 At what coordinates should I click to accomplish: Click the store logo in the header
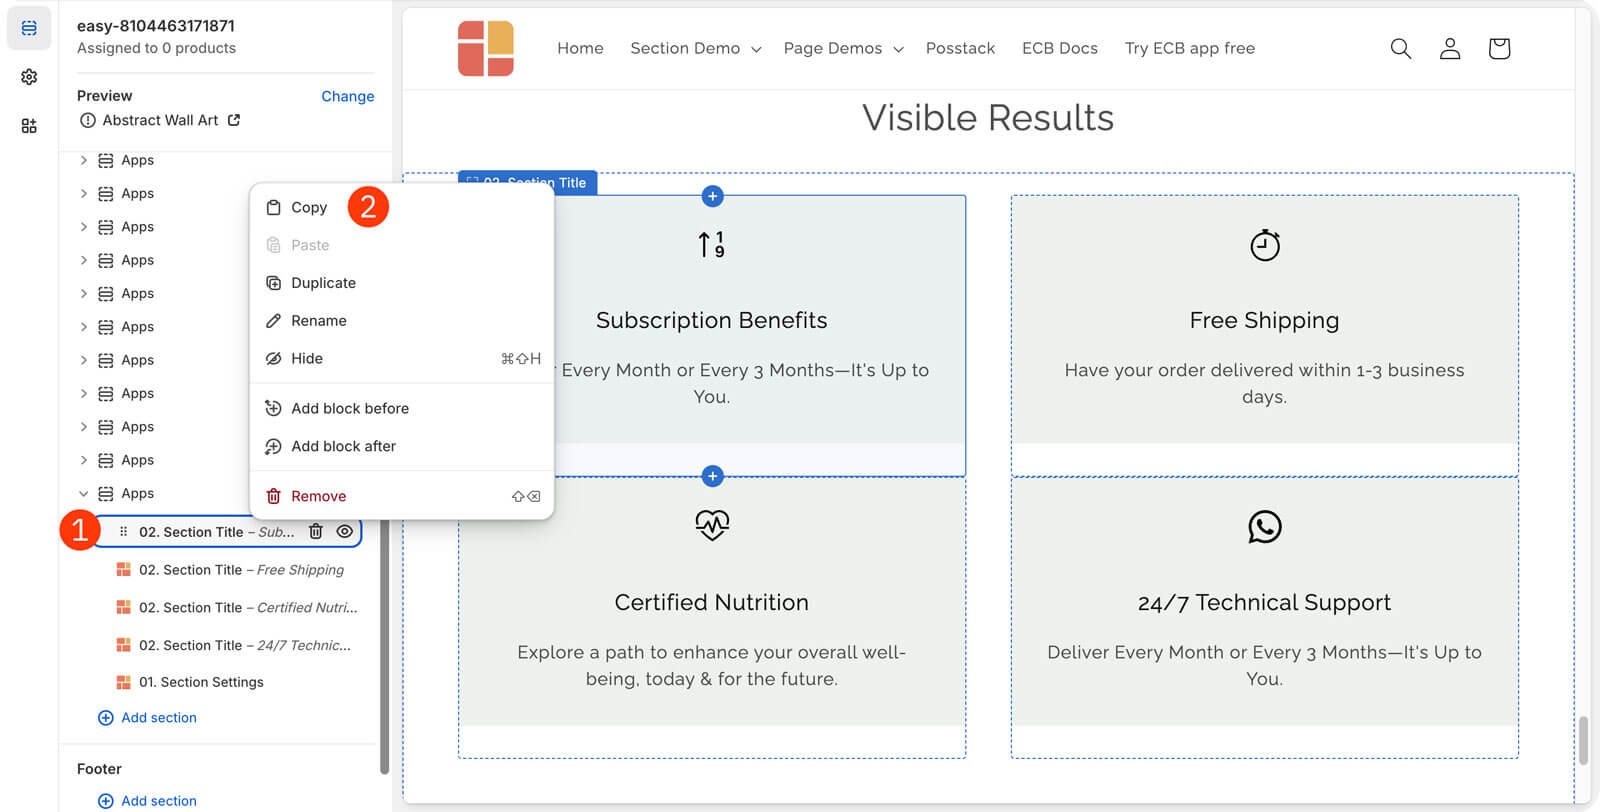pyautogui.click(x=486, y=48)
